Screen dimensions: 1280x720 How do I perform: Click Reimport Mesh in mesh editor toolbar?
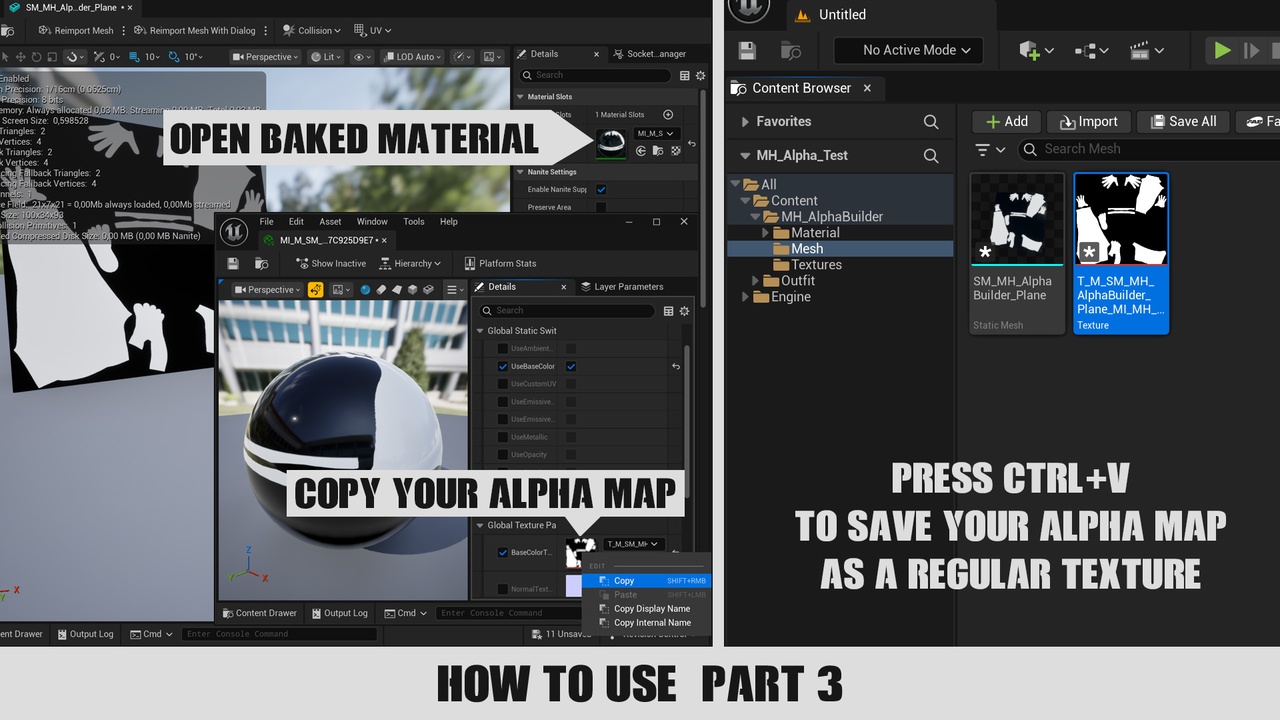pos(76,30)
